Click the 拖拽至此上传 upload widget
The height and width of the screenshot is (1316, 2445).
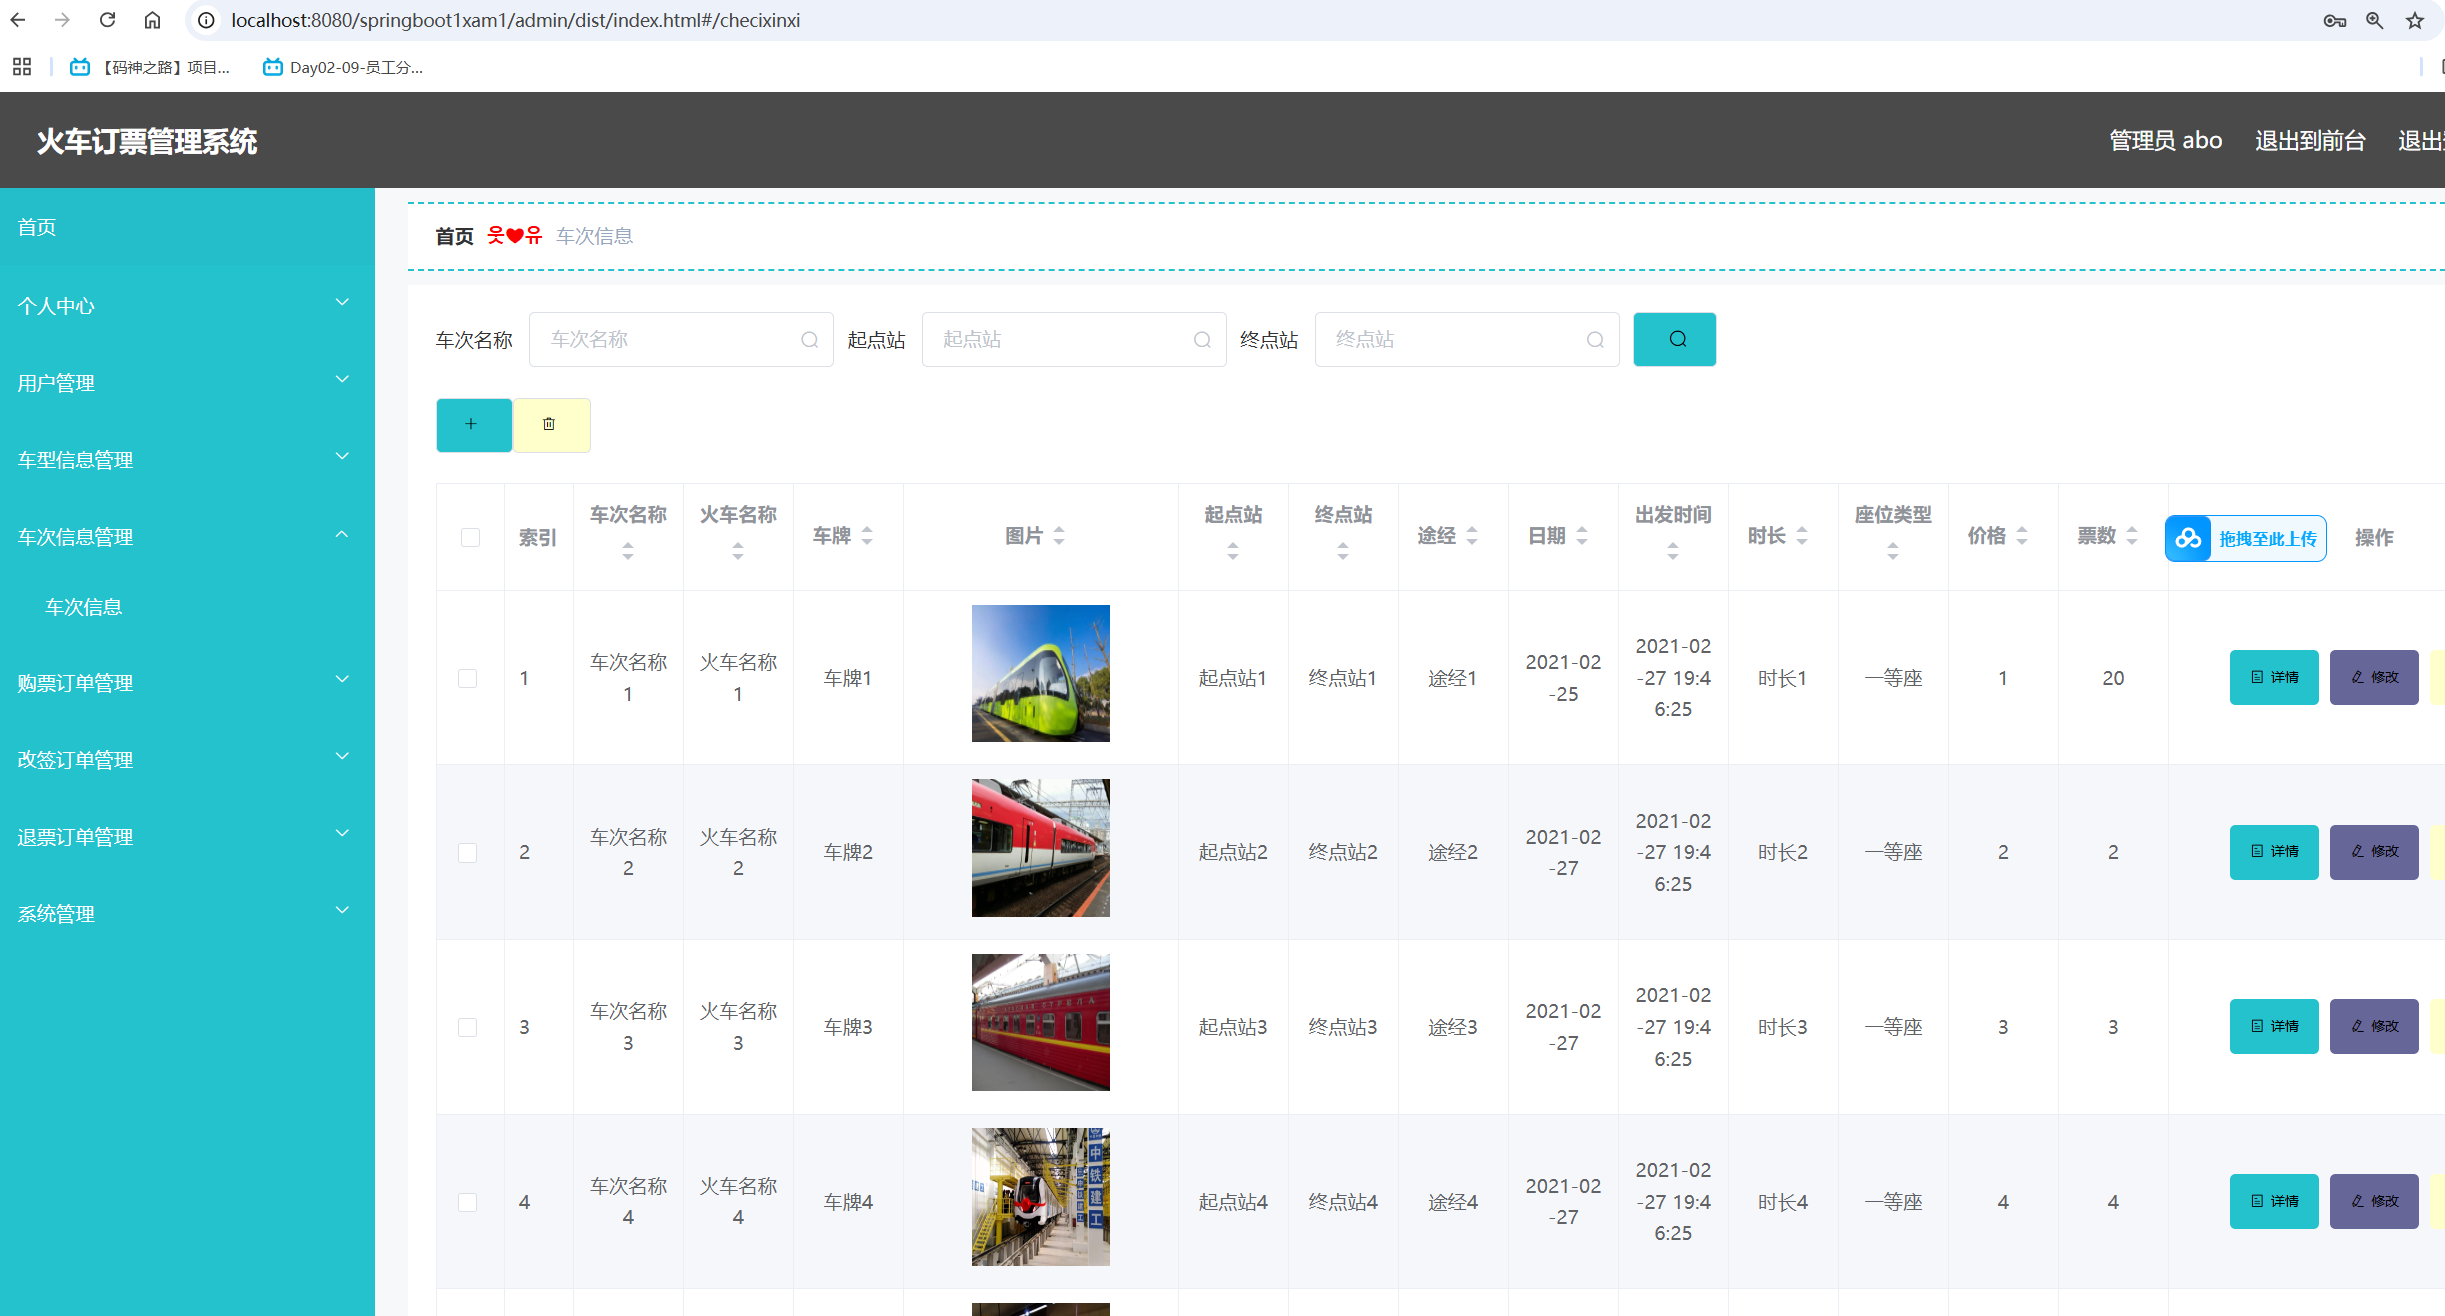click(x=2246, y=538)
